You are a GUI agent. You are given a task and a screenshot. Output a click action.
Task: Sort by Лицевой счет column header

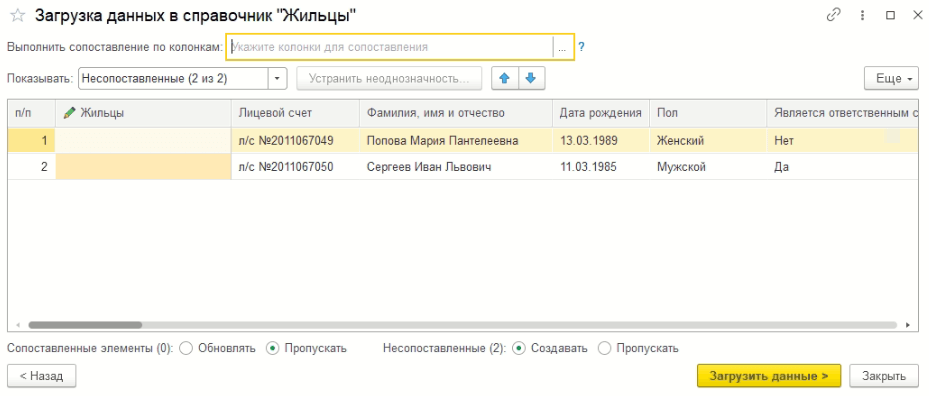pyautogui.click(x=295, y=113)
